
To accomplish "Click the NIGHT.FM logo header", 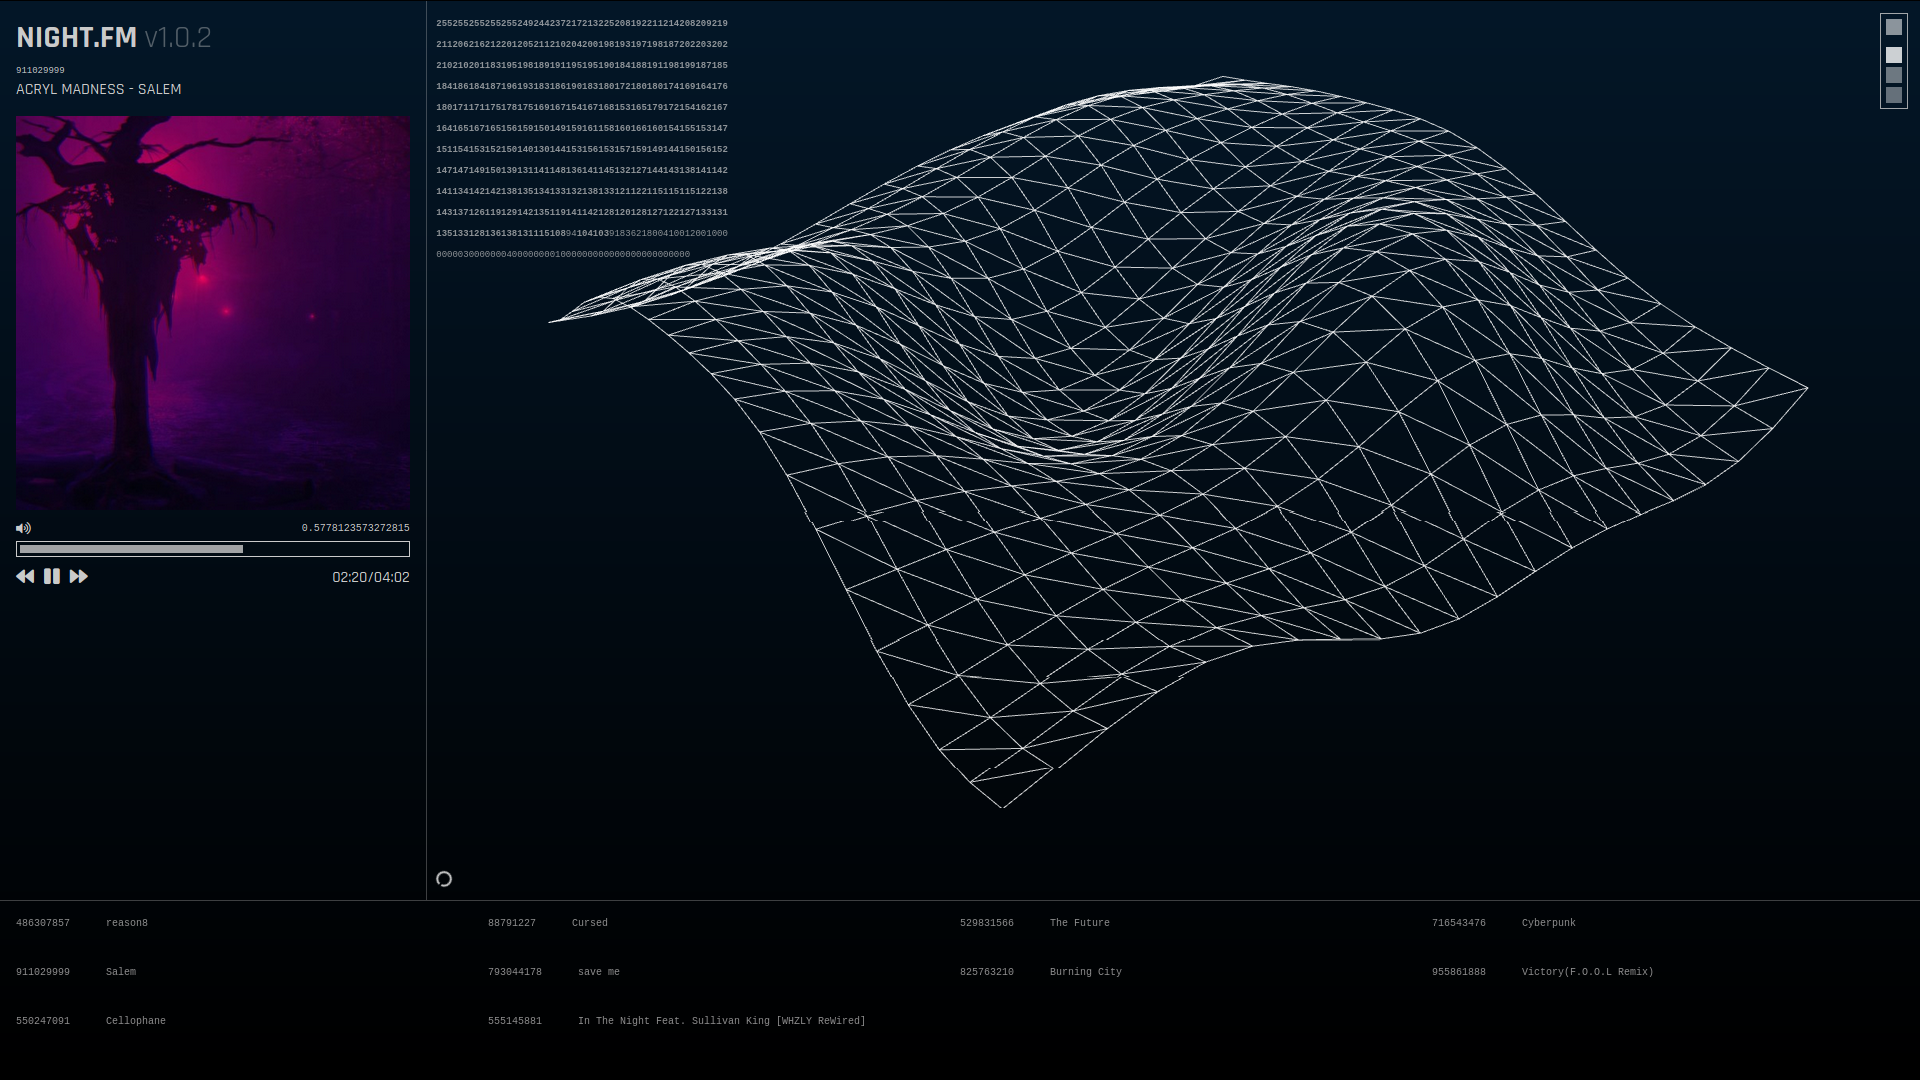I will [x=75, y=36].
